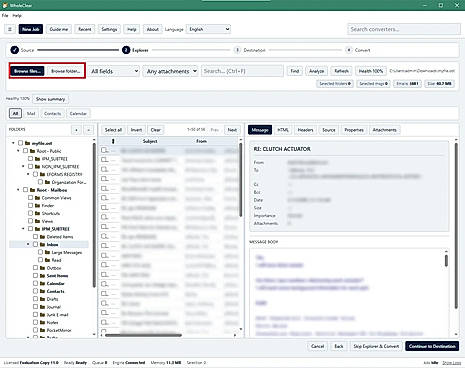This screenshot has width=465, height=368.
Task: Switch to the HTML preview tab
Action: click(x=283, y=130)
